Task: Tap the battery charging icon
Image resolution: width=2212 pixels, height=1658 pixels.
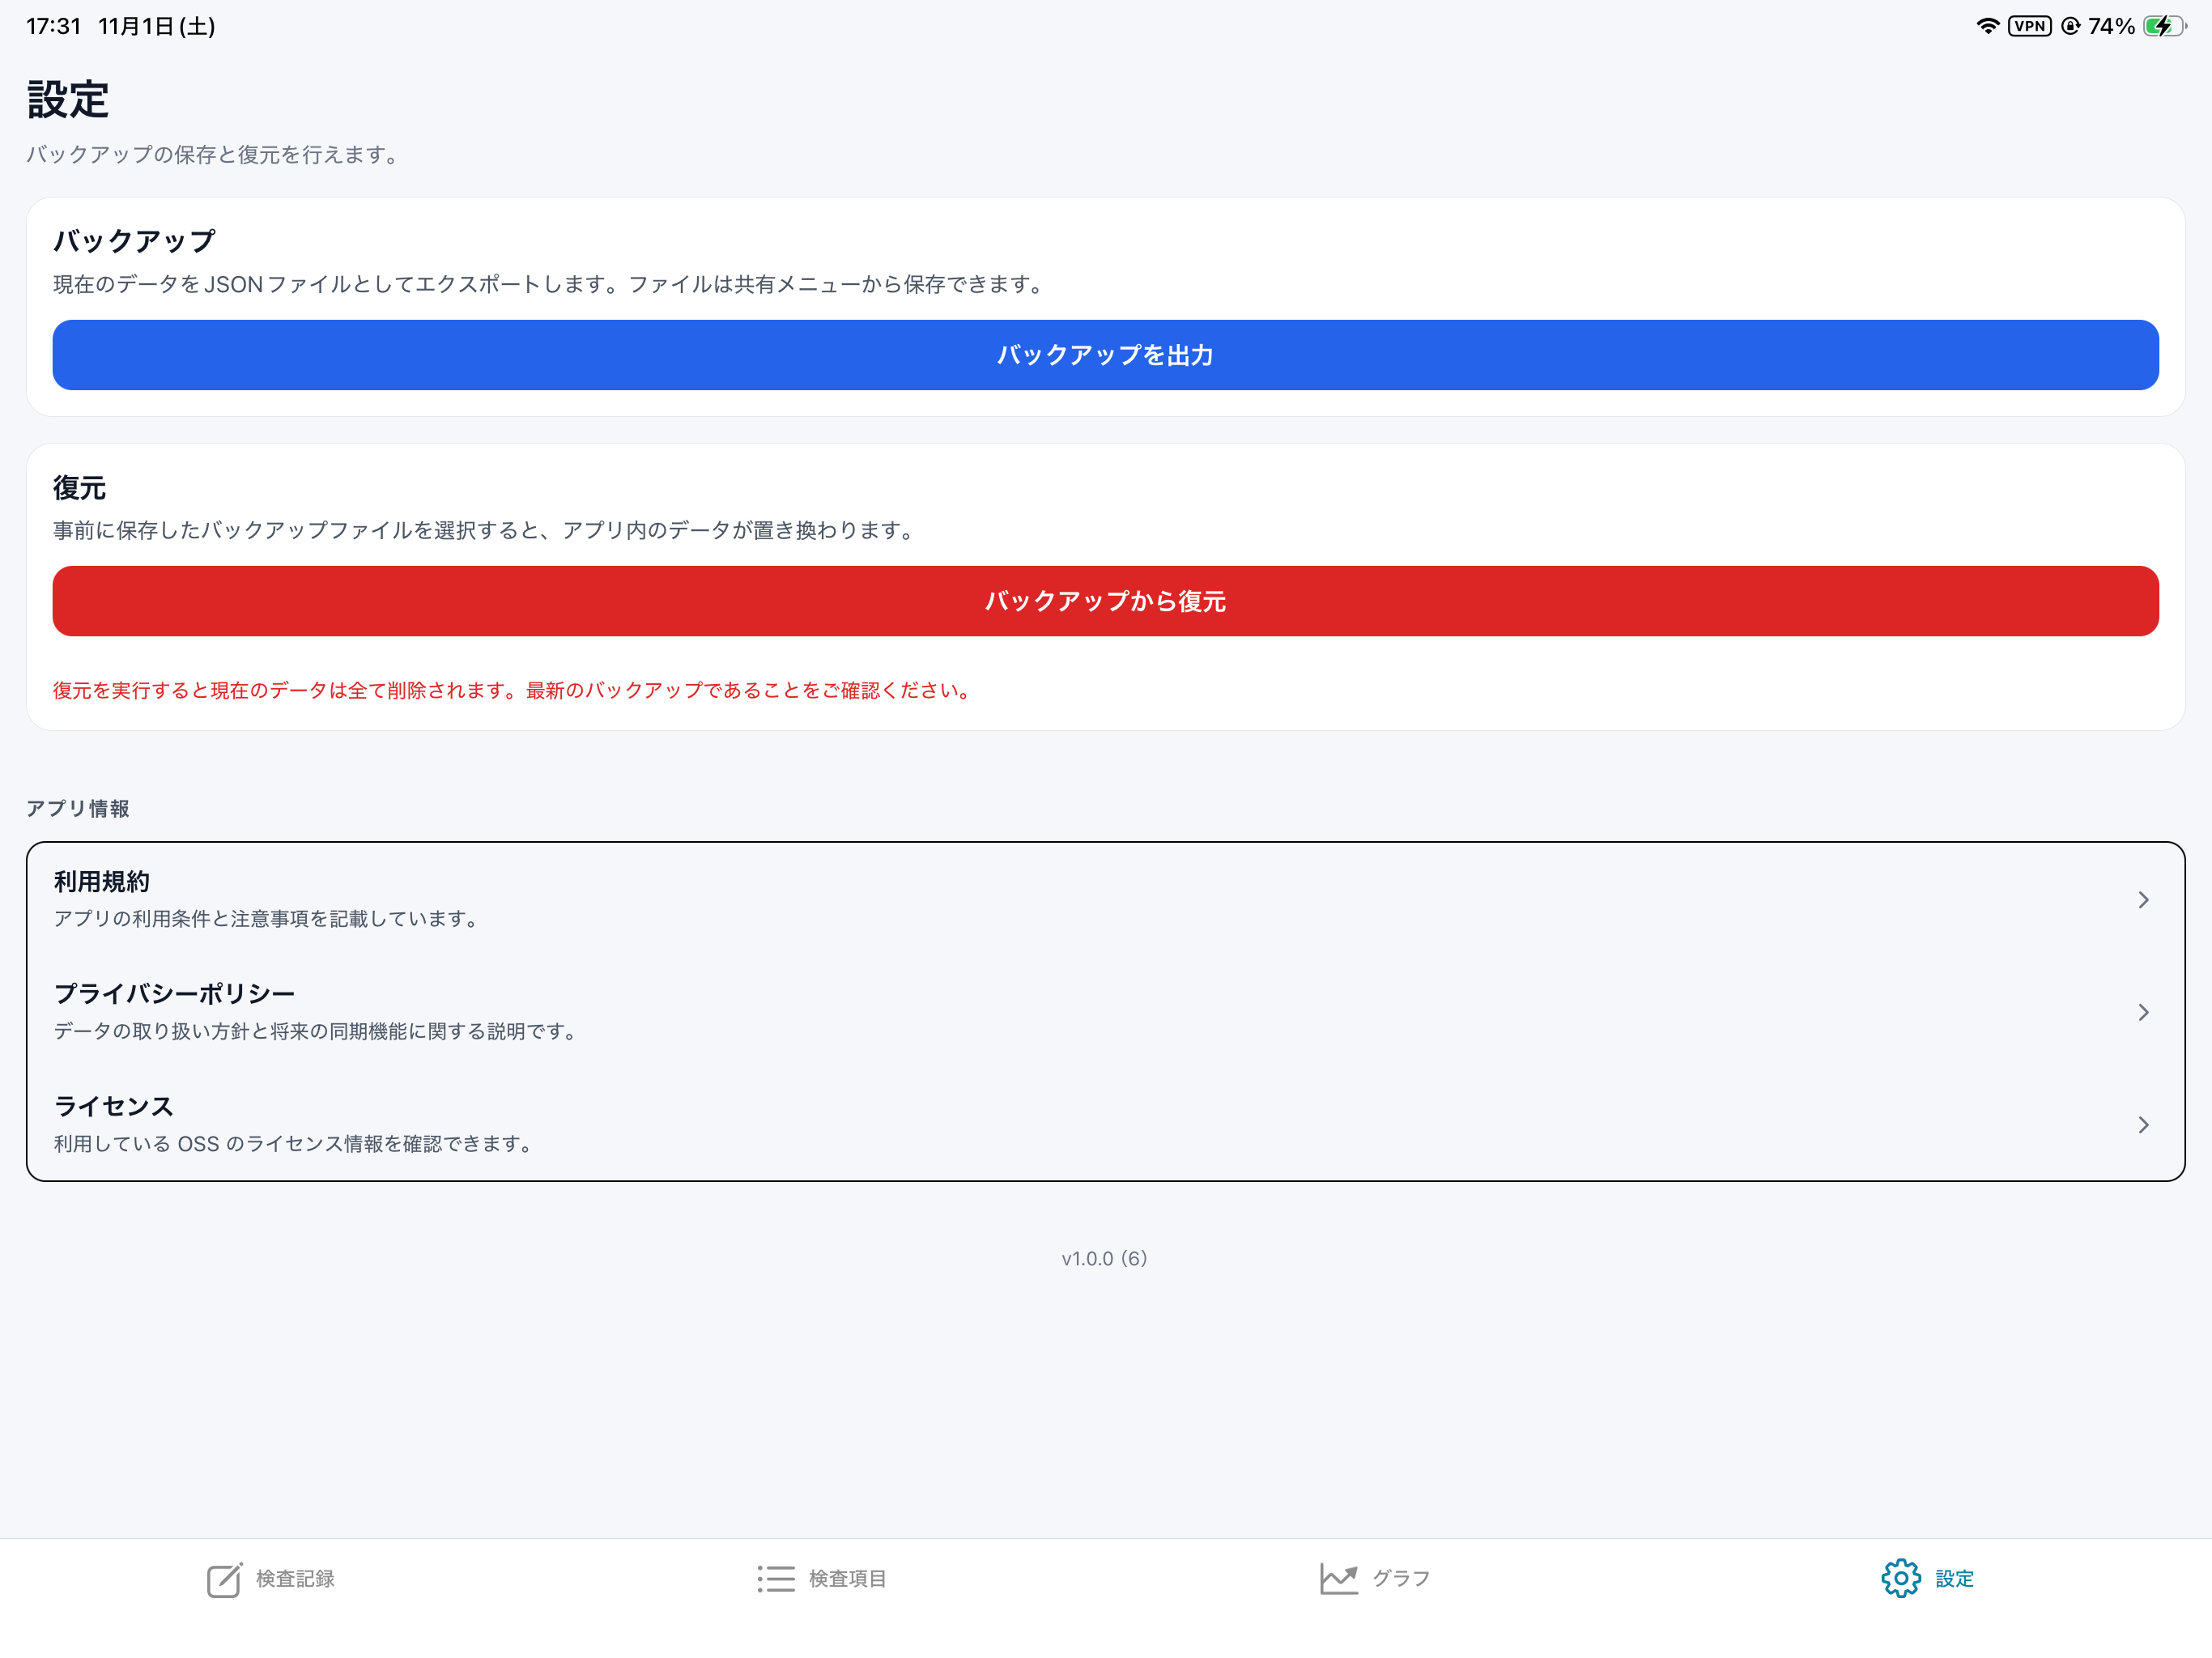Action: [2165, 26]
